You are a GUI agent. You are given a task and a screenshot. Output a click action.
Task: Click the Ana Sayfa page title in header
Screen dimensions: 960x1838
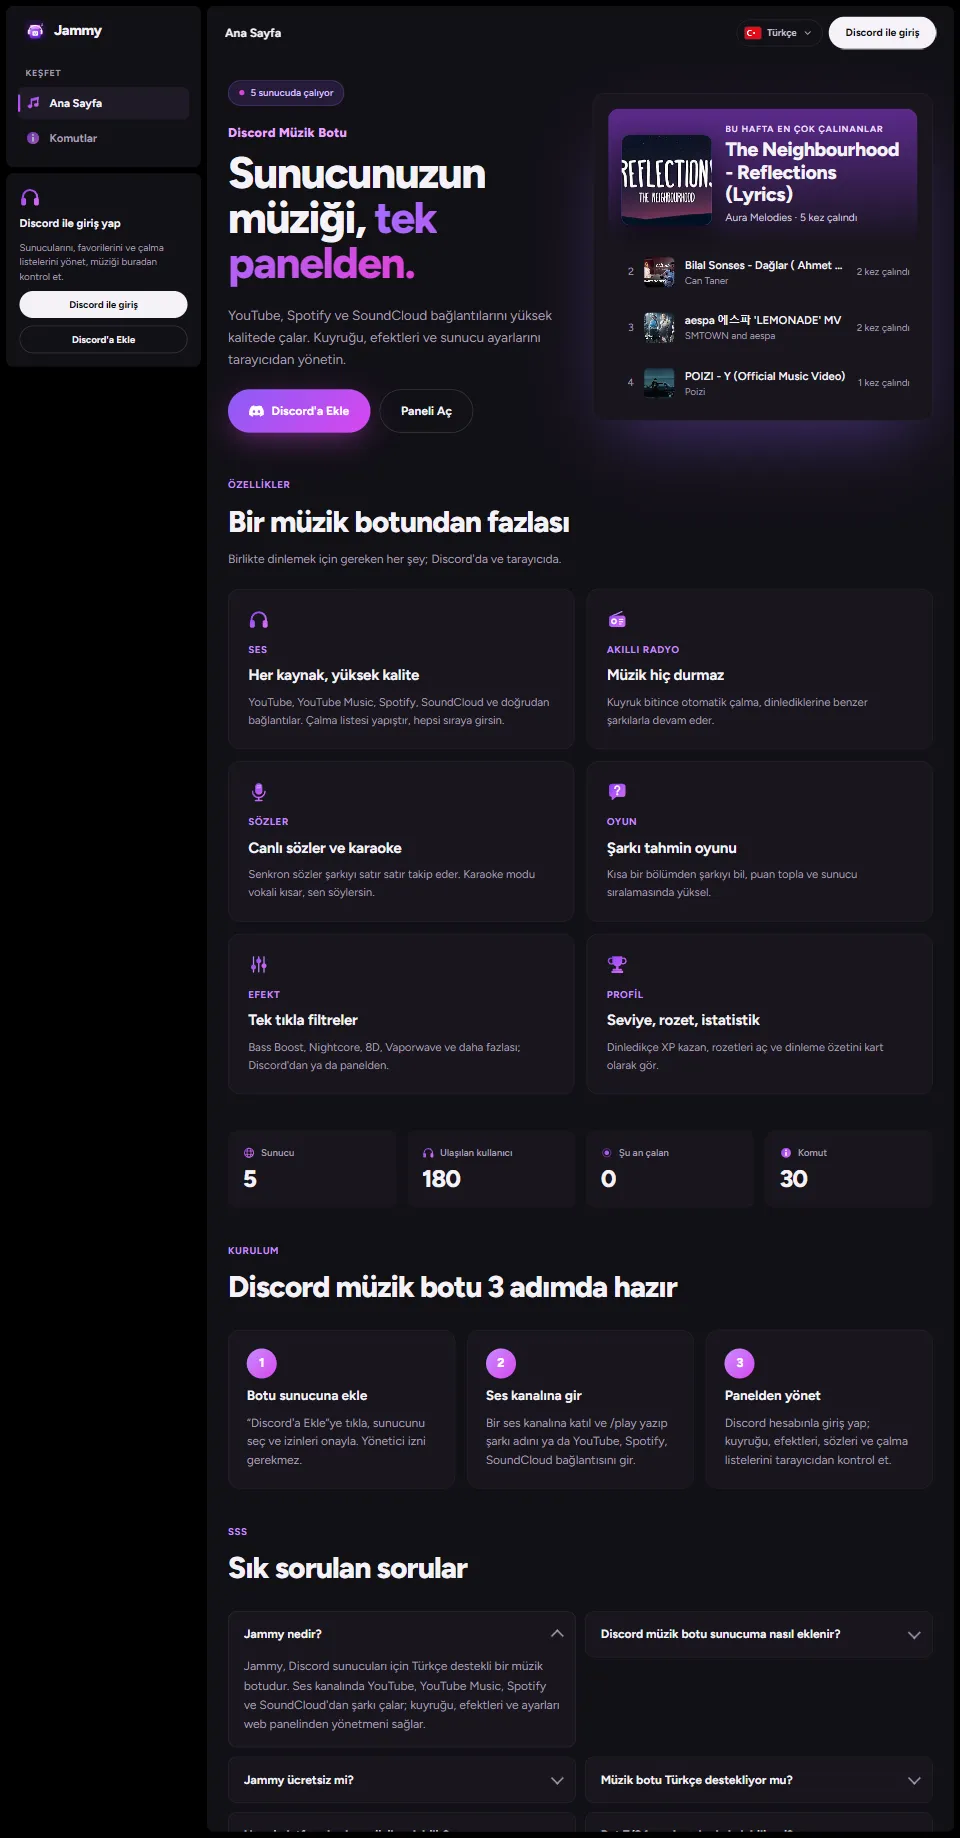(x=253, y=33)
